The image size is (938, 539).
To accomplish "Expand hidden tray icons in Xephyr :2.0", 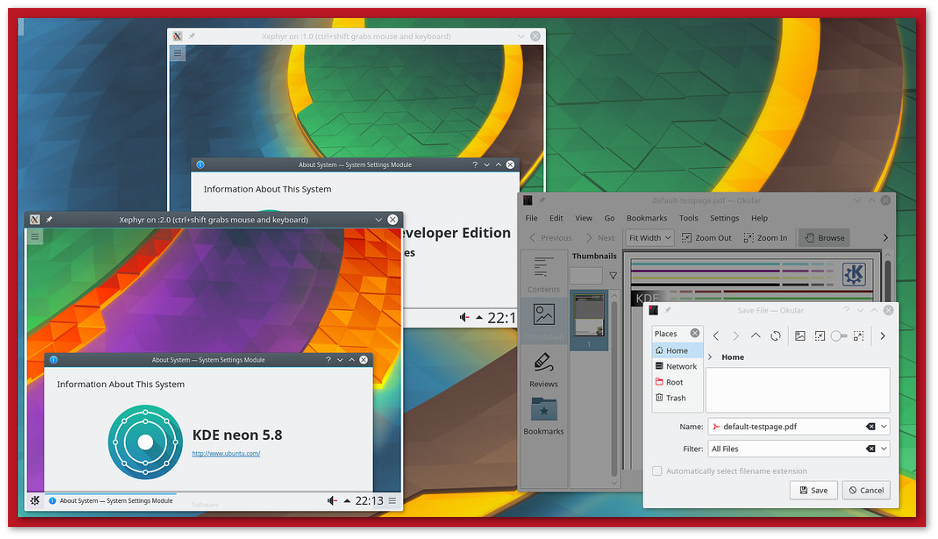I will point(347,501).
